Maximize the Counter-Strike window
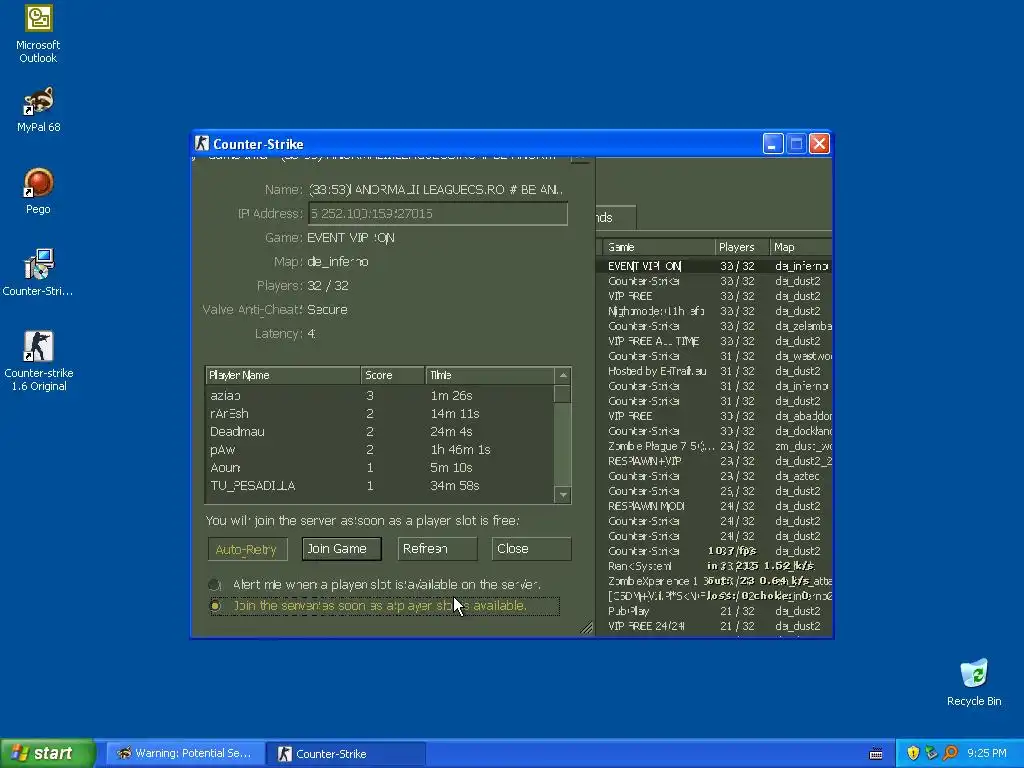 (796, 144)
